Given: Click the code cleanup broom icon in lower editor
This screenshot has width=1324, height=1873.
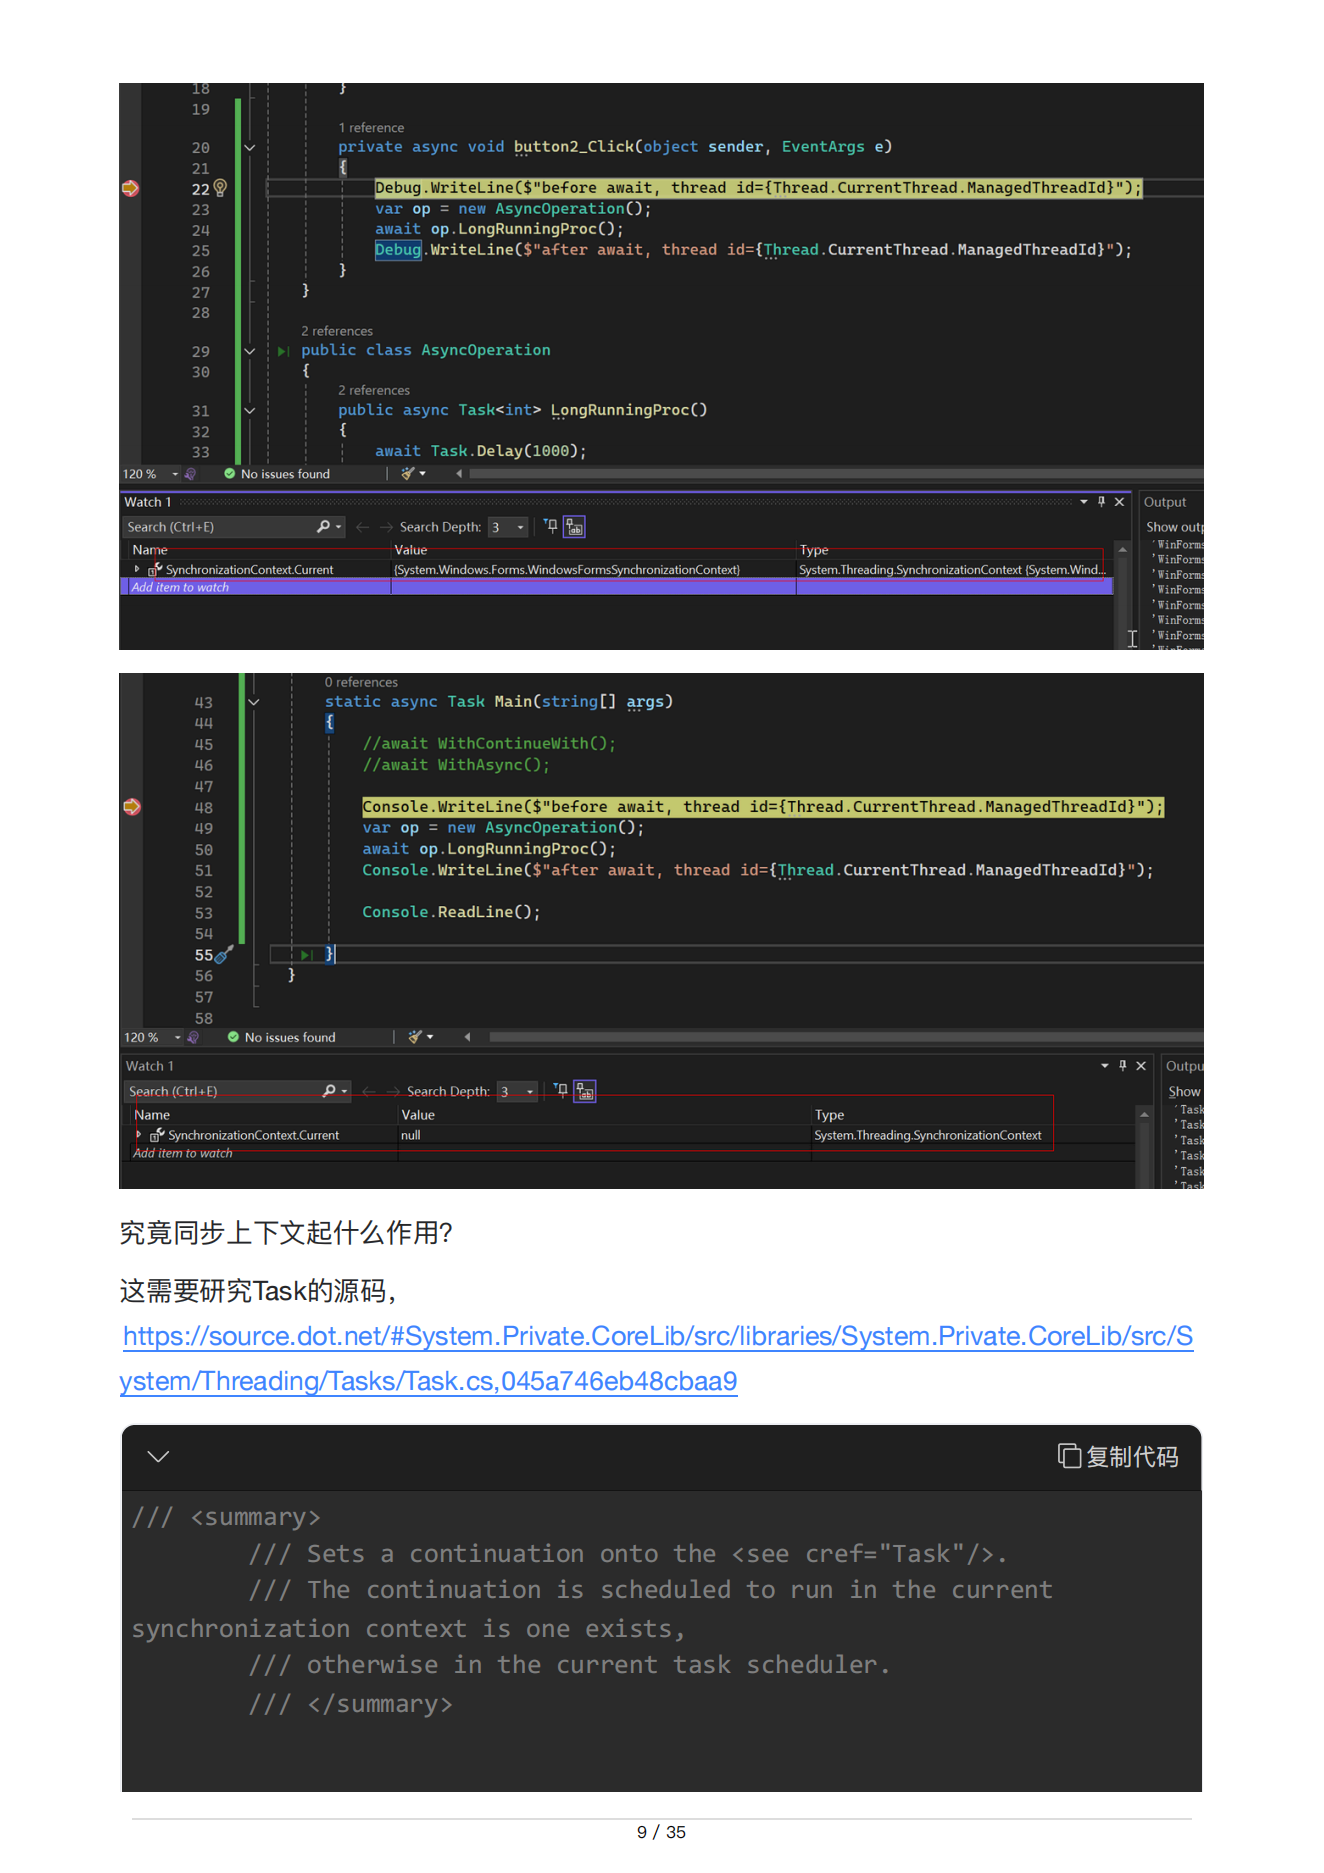Looking at the screenshot, I should [414, 1037].
